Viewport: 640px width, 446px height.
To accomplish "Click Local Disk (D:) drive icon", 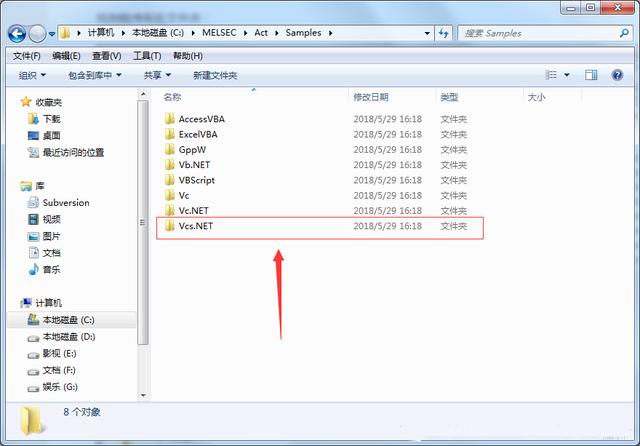I will 34,337.
